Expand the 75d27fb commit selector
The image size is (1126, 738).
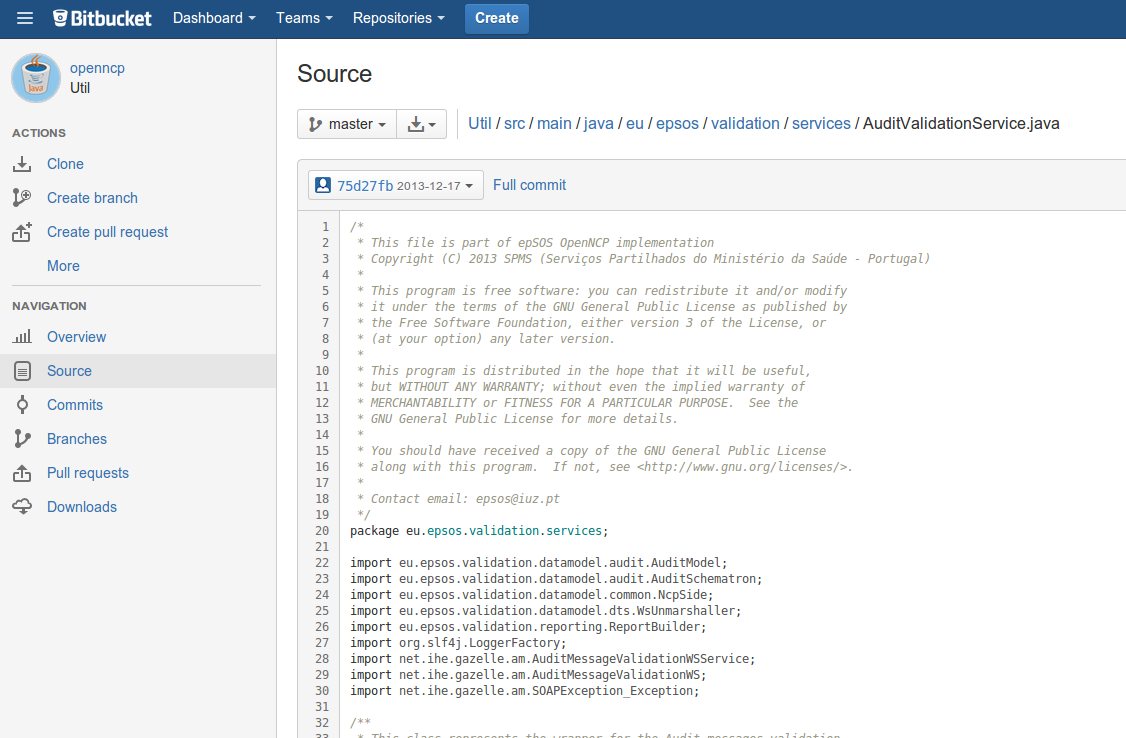tap(396, 185)
